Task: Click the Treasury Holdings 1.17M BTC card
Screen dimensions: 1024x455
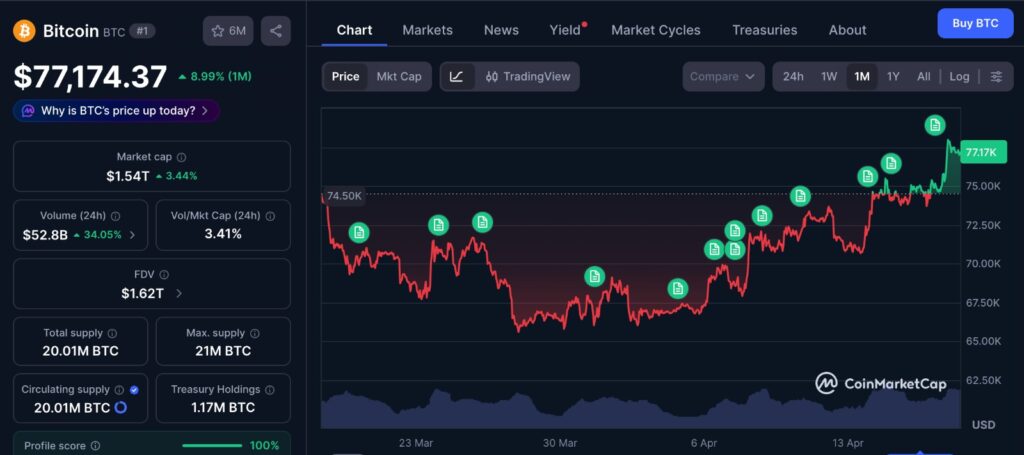Action: (x=223, y=398)
